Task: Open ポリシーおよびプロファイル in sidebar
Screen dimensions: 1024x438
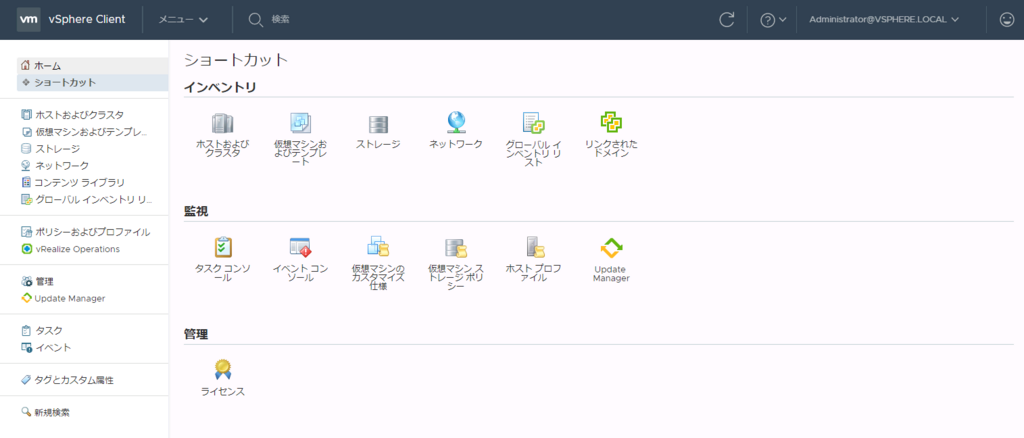Action: (84, 232)
